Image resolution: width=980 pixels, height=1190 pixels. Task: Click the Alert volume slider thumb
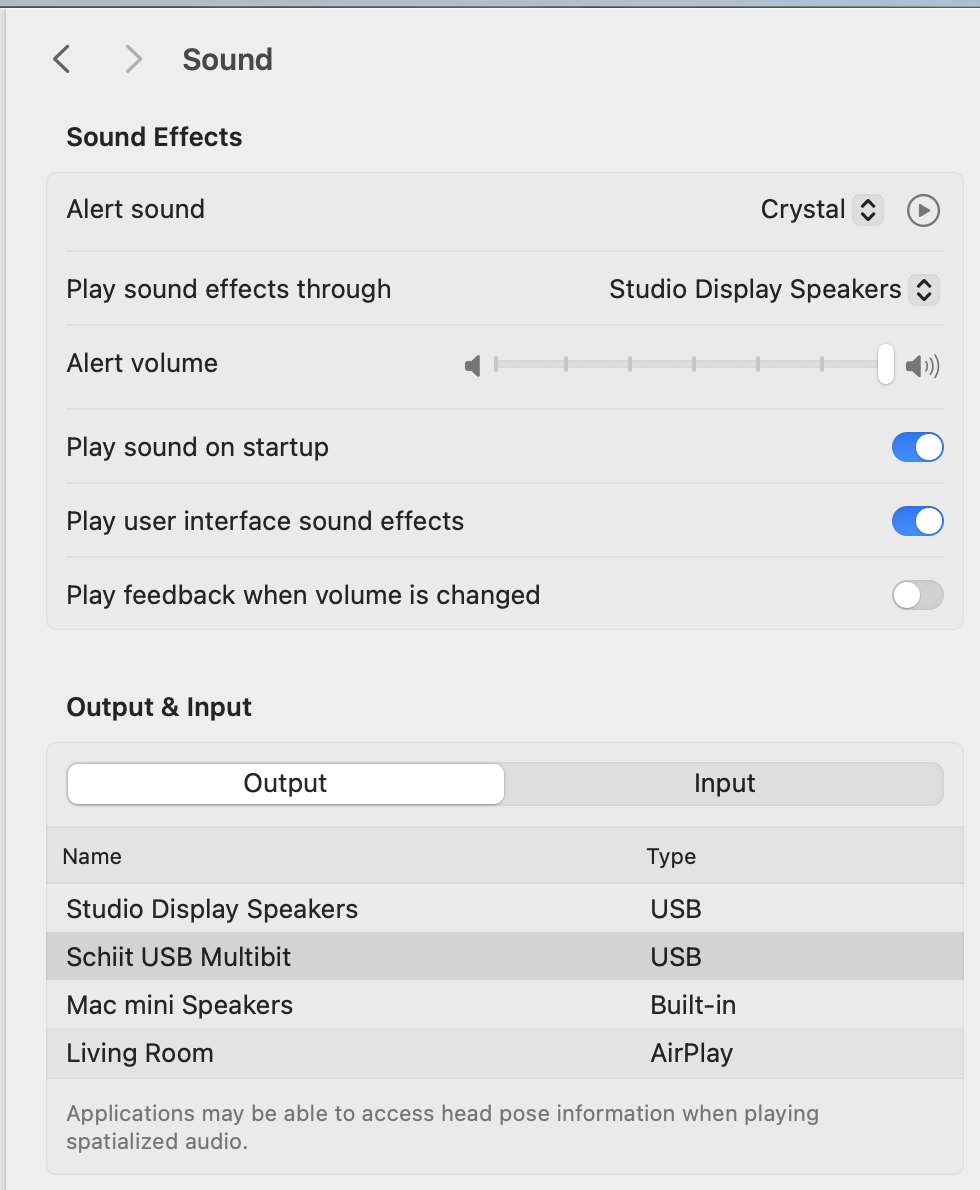click(x=885, y=364)
